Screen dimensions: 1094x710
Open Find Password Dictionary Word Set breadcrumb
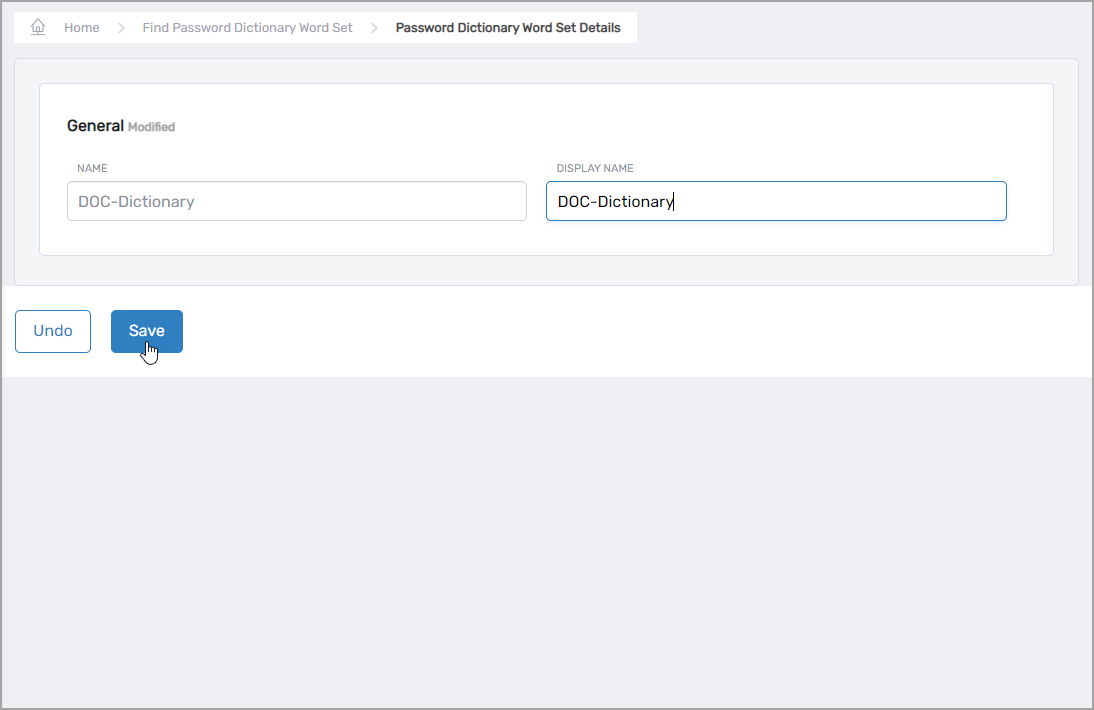[247, 28]
